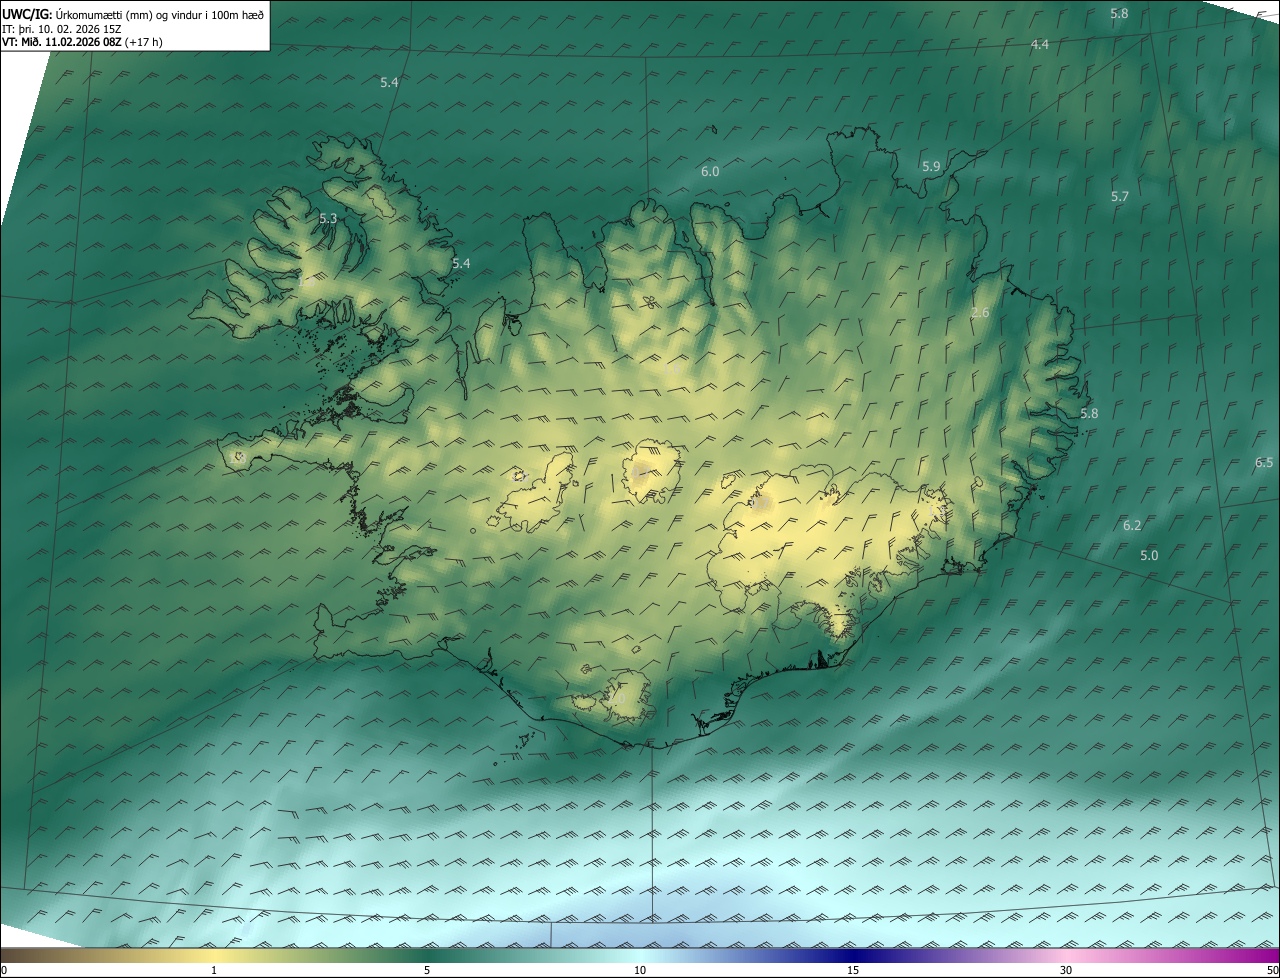This screenshot has height=978, width=1280.
Task: Click the 2.6 value label on the map
Action: 980,313
